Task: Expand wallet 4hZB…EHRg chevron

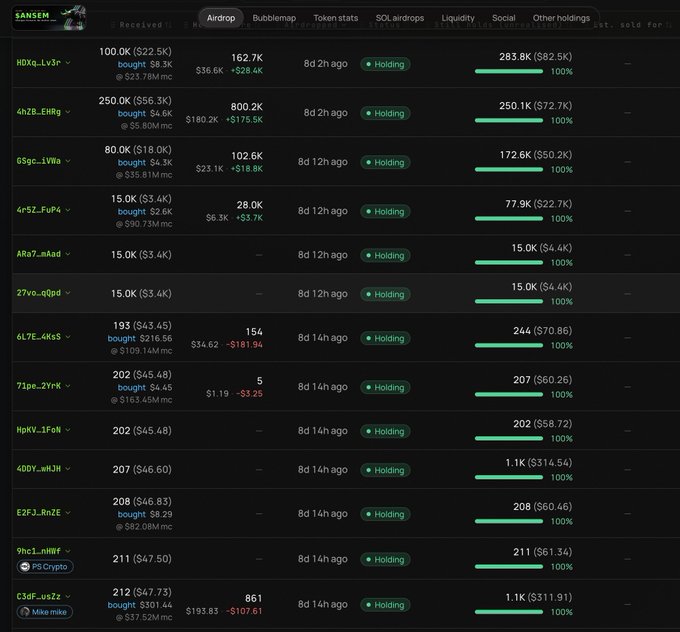Action: tap(68, 112)
